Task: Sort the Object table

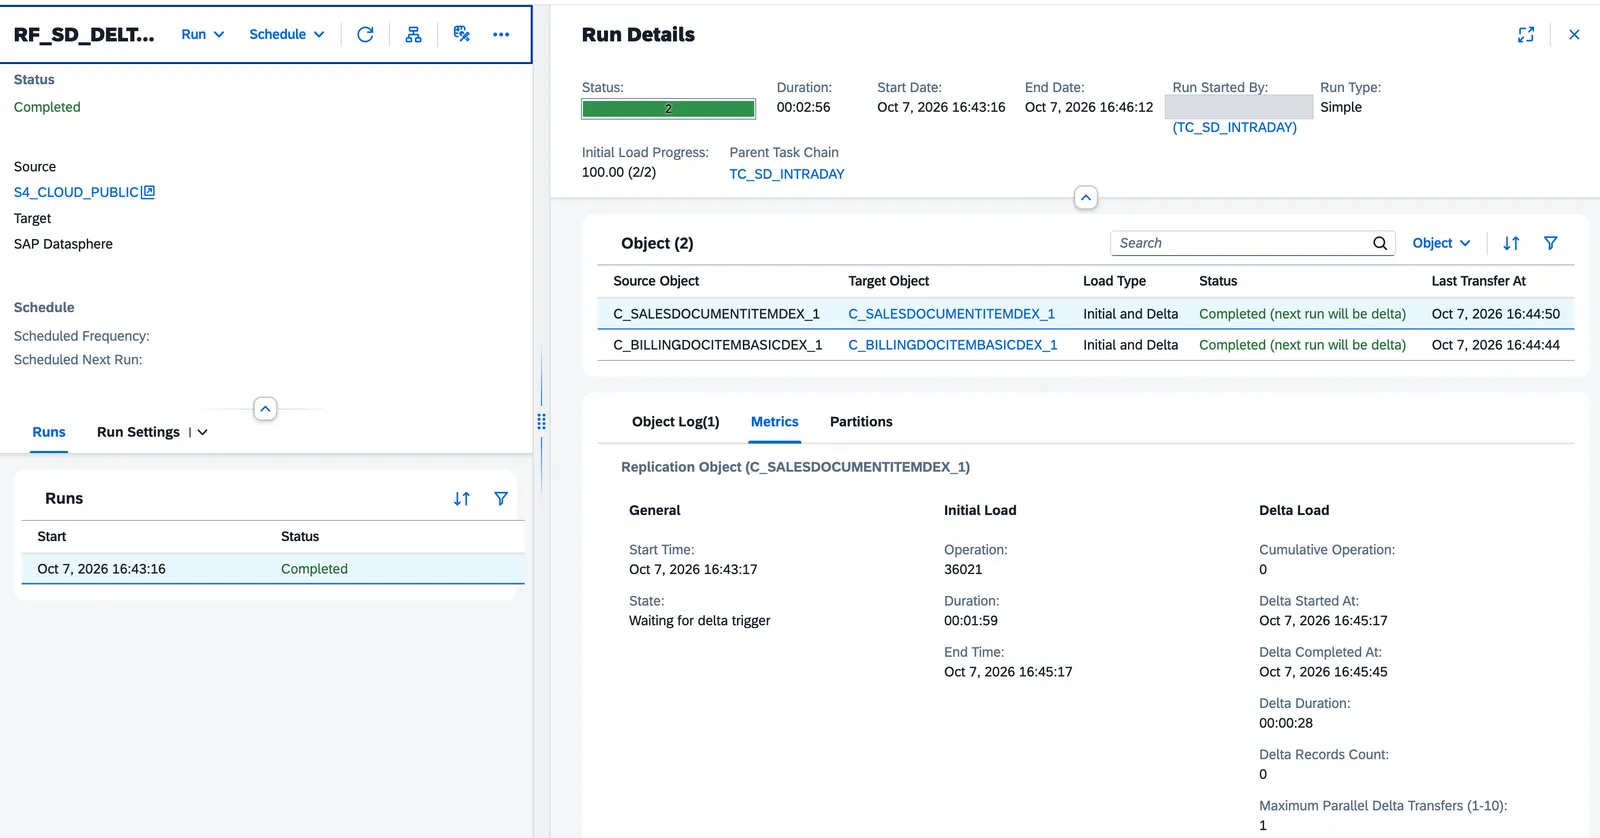Action: click(x=1511, y=243)
